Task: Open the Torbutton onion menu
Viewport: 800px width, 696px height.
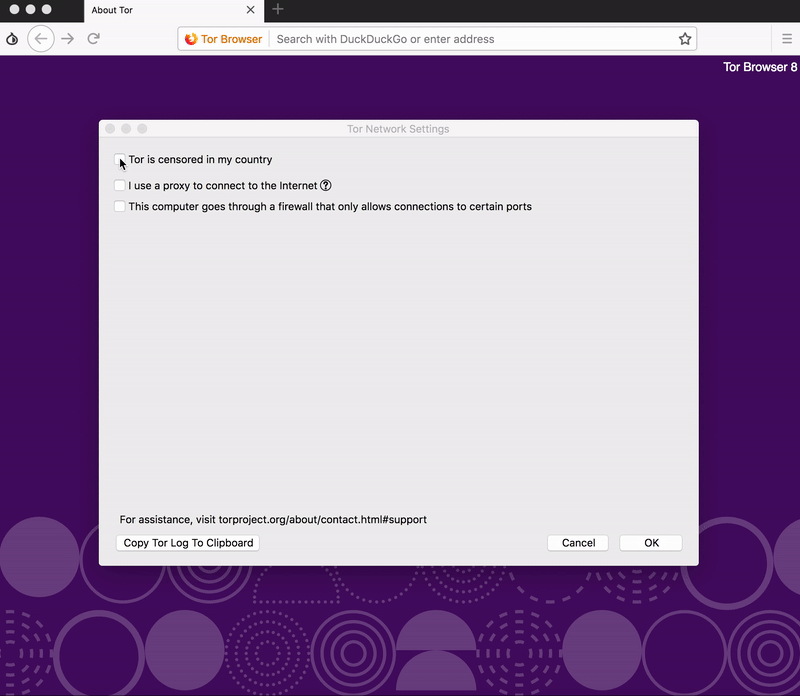Action: coord(11,38)
